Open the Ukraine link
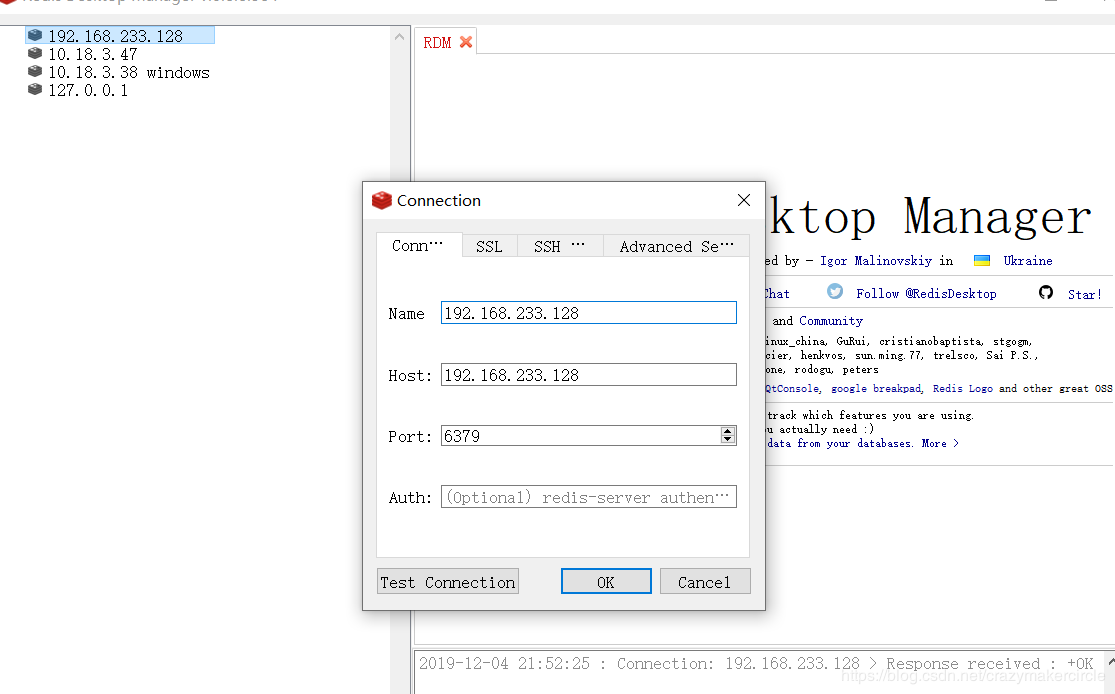Image resolution: width=1115 pixels, height=694 pixels. 1028,261
